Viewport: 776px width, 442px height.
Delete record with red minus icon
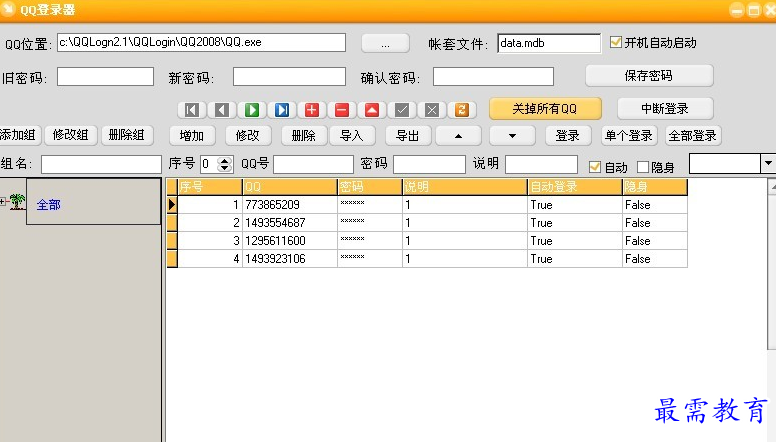click(x=342, y=109)
